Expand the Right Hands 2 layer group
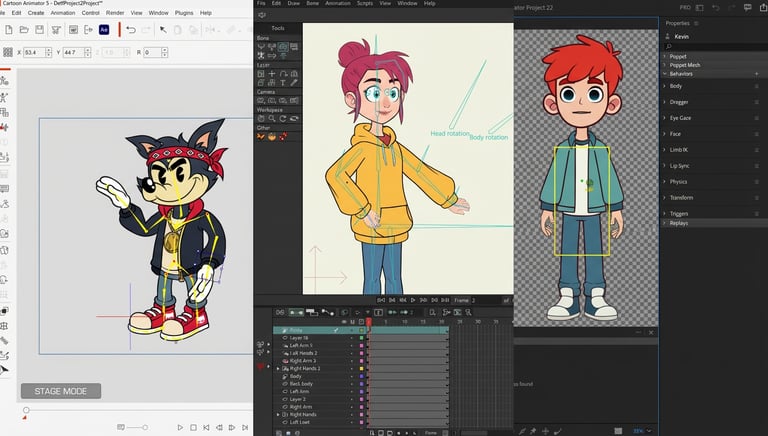768x436 pixels. [279, 368]
